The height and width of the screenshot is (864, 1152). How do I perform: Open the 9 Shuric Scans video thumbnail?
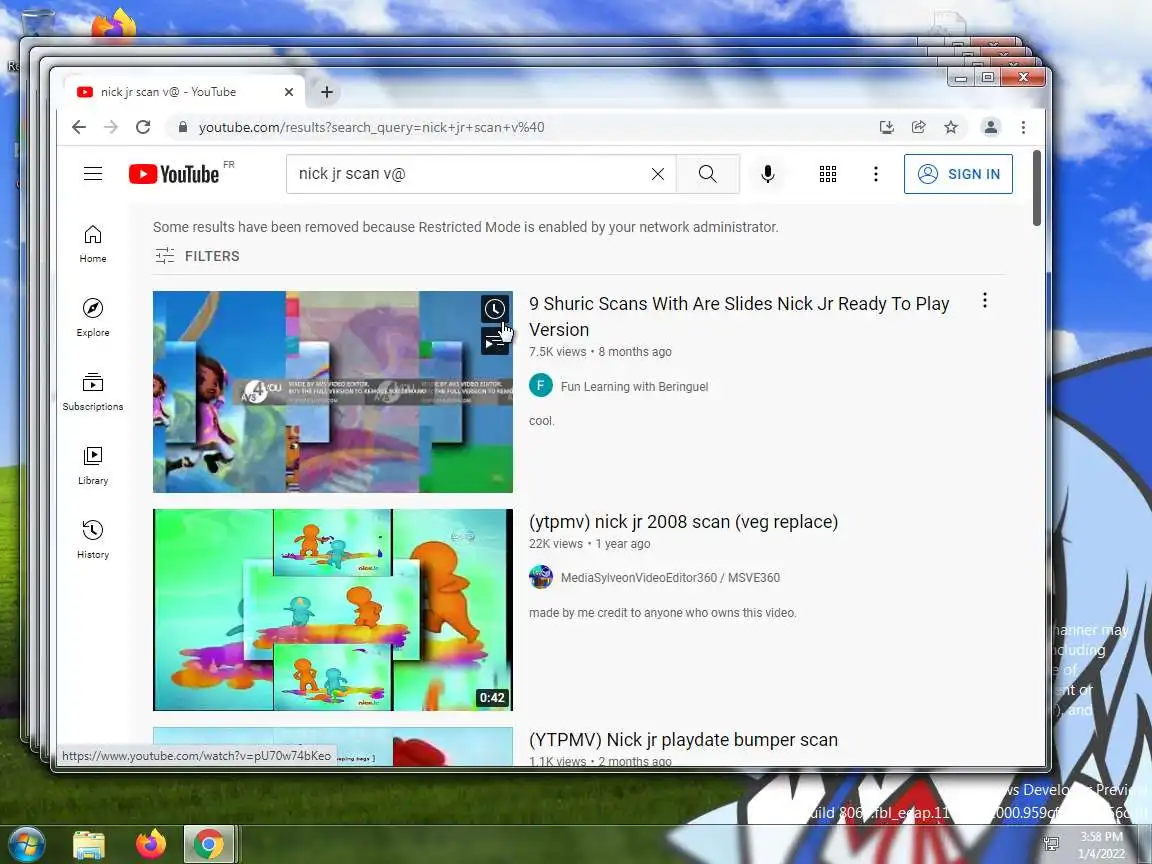[x=333, y=392]
